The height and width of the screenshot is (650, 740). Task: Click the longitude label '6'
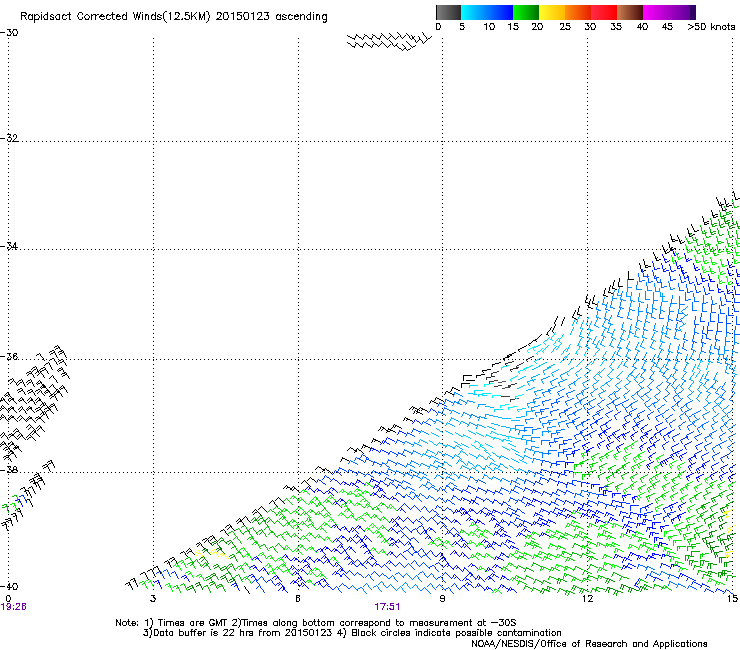[x=298, y=598]
